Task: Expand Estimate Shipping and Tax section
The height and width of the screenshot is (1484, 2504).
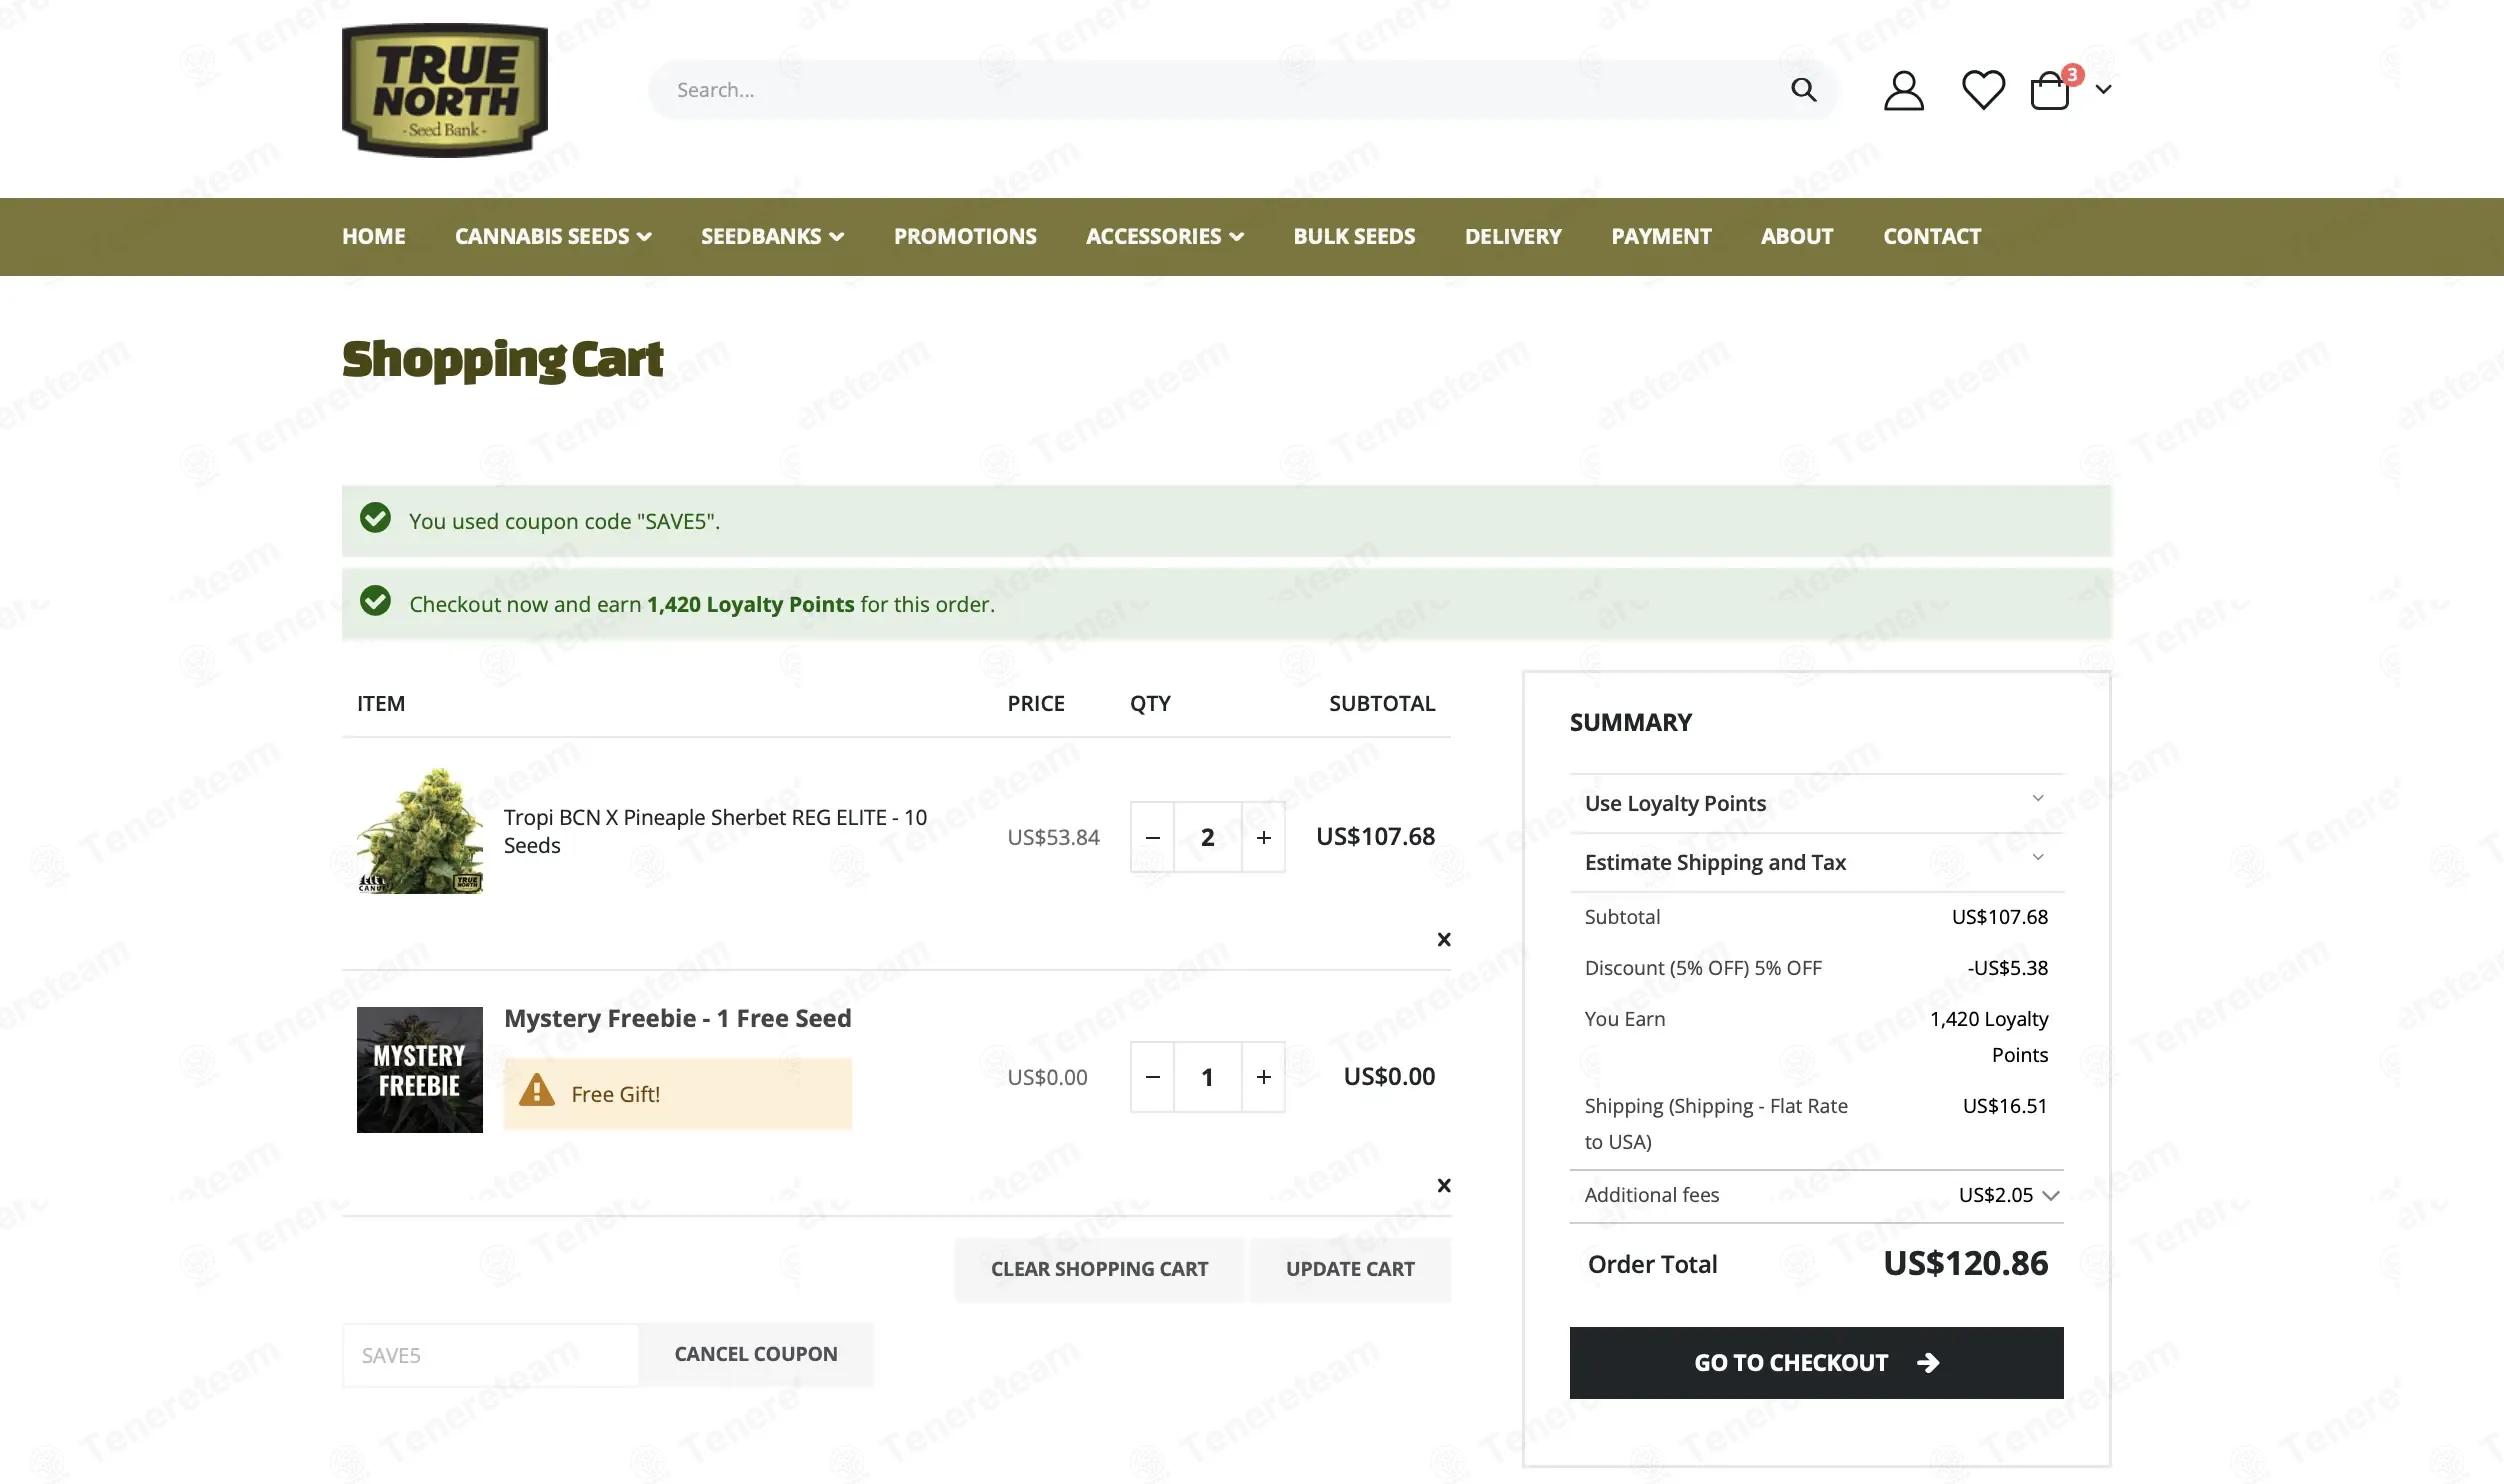Action: point(1816,862)
